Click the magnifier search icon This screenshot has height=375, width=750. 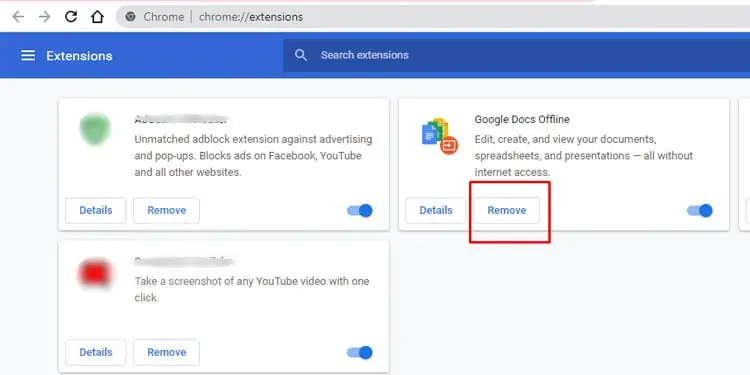301,55
